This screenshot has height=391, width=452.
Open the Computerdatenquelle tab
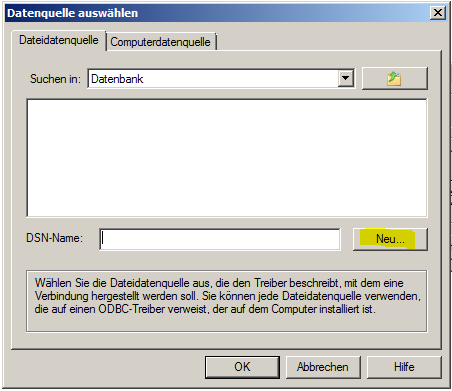[160, 42]
